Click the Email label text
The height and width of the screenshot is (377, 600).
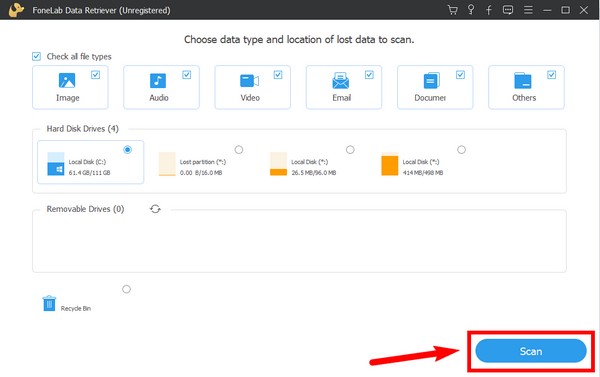click(x=341, y=98)
